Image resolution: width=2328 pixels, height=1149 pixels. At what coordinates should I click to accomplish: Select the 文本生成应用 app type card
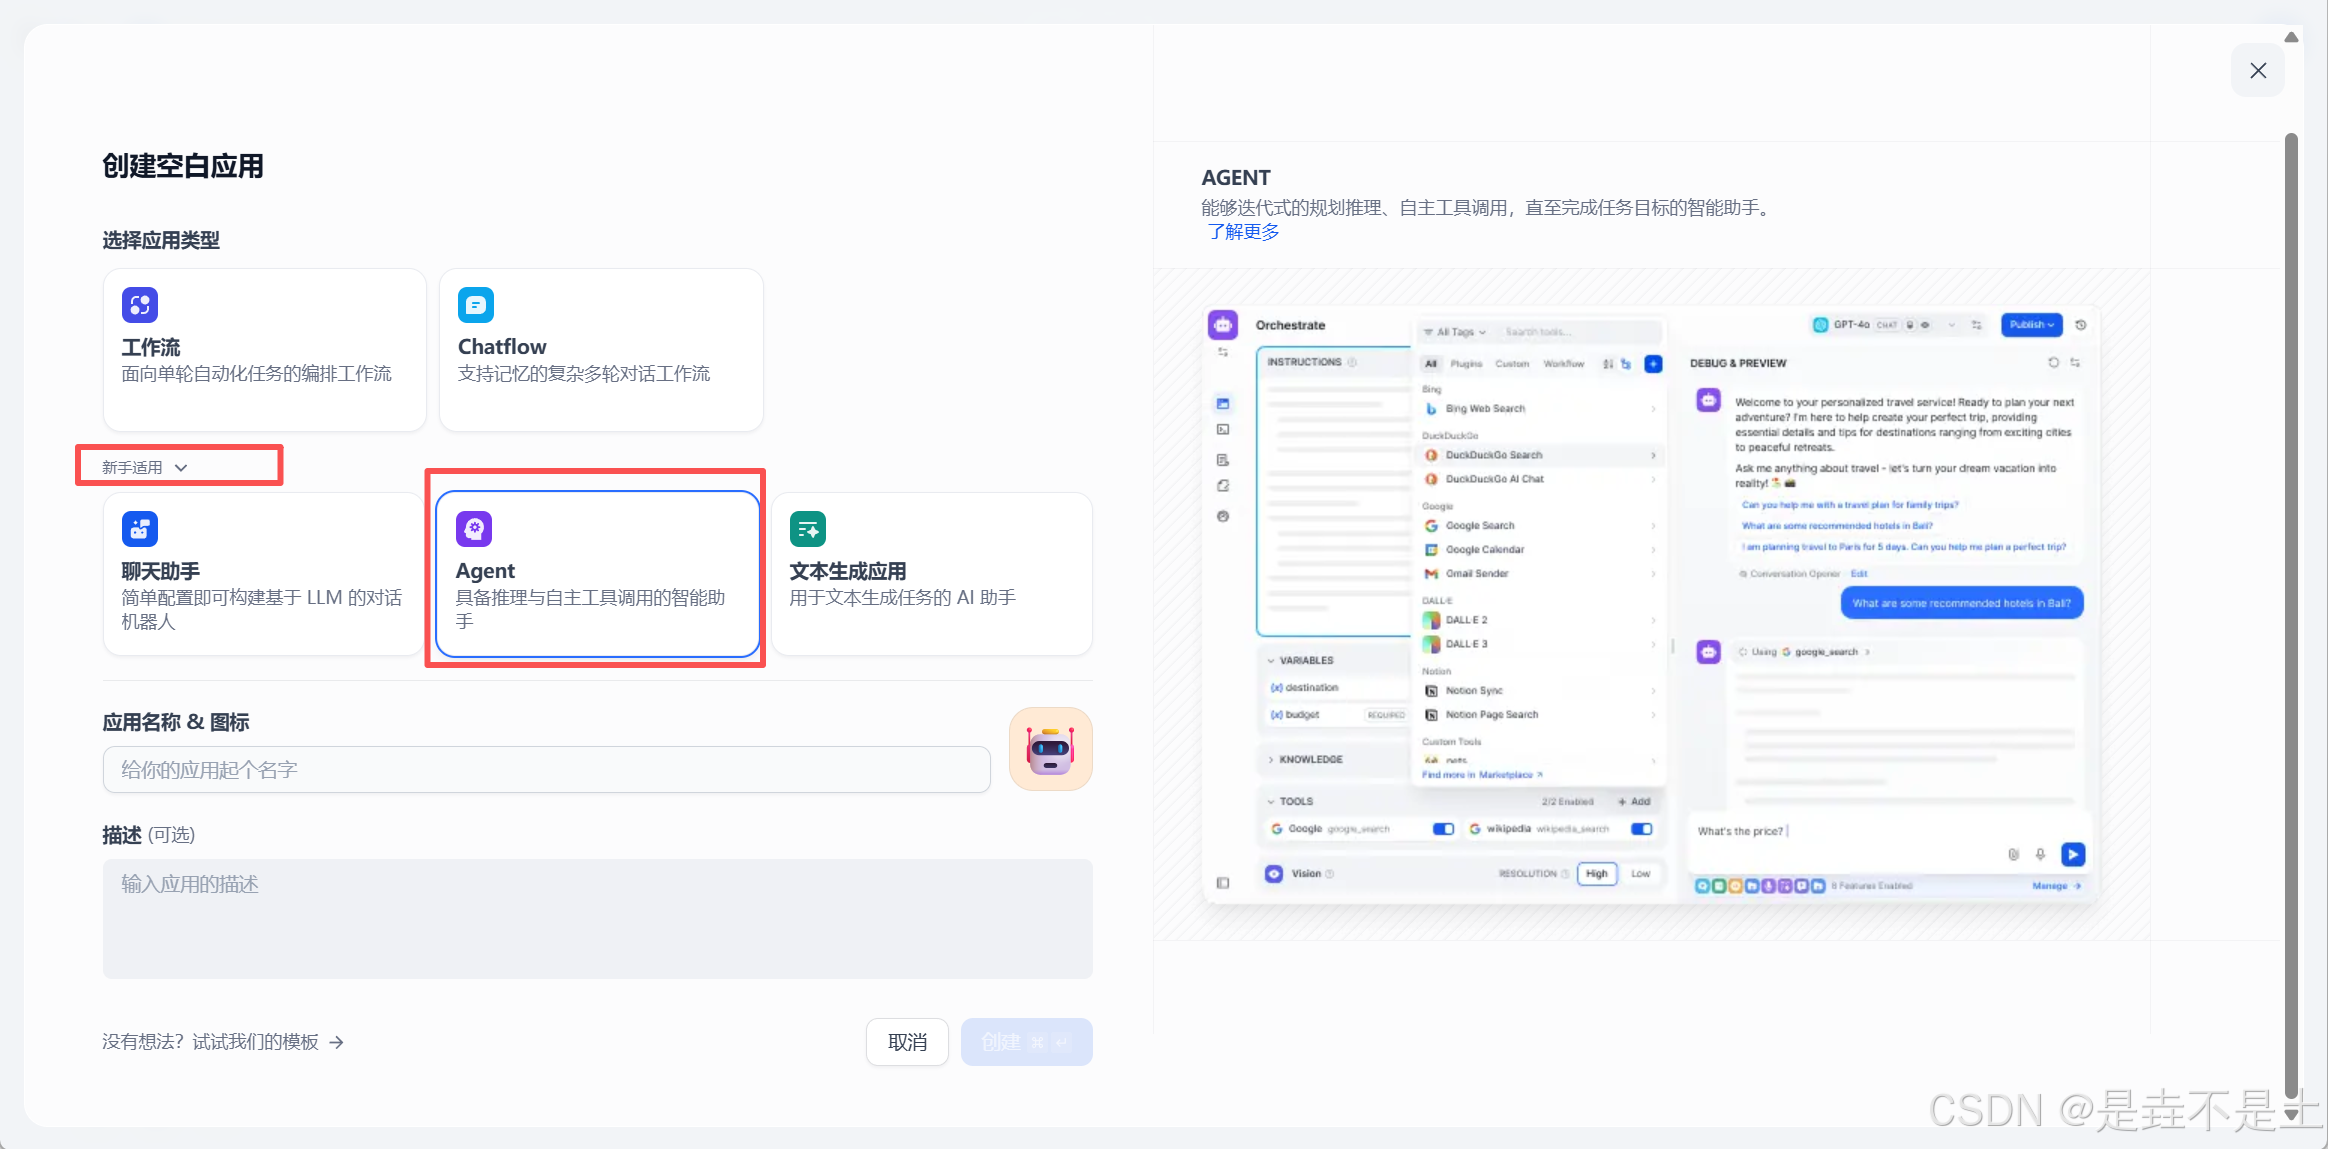931,574
